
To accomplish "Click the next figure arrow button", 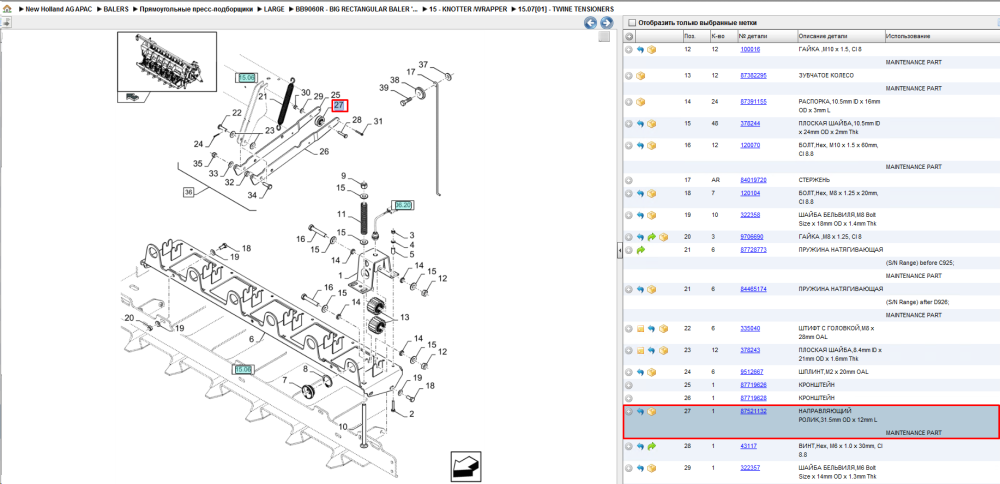I will click(x=606, y=23).
